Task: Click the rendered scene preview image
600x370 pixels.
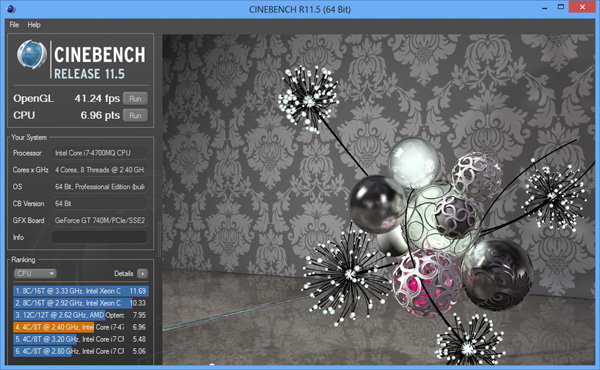Action: [378, 199]
